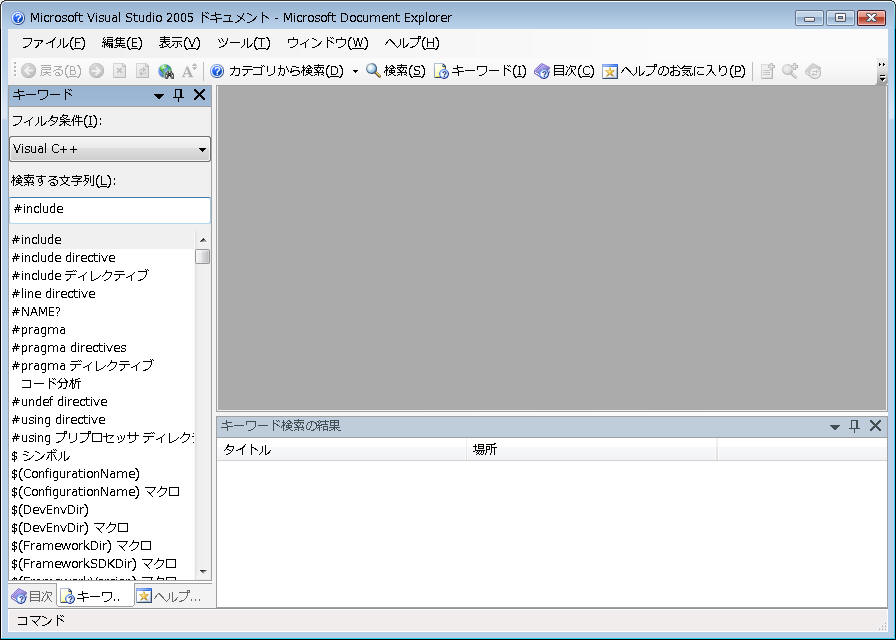Viewport: 896px width, 640px height.
Task: Open the キーワード検索の結果 panel position dropdown arrow
Action: coord(834,427)
